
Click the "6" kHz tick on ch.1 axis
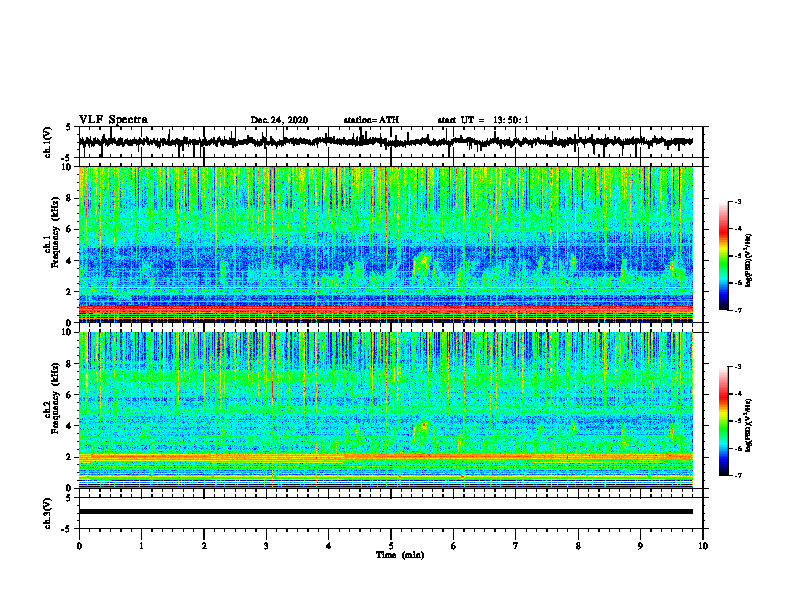point(70,229)
